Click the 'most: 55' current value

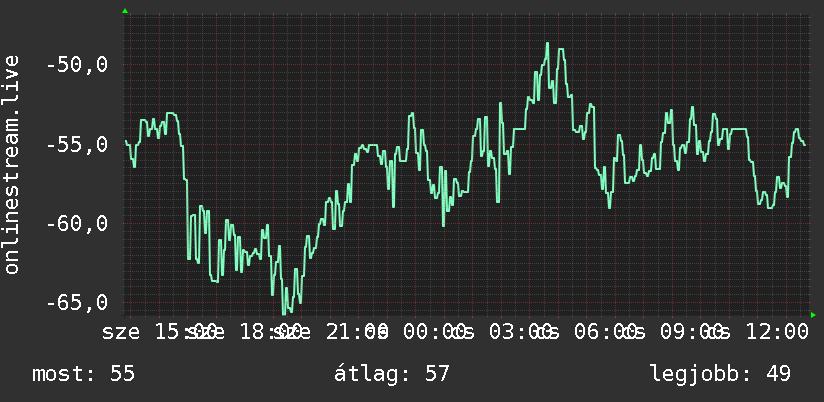click(x=84, y=374)
